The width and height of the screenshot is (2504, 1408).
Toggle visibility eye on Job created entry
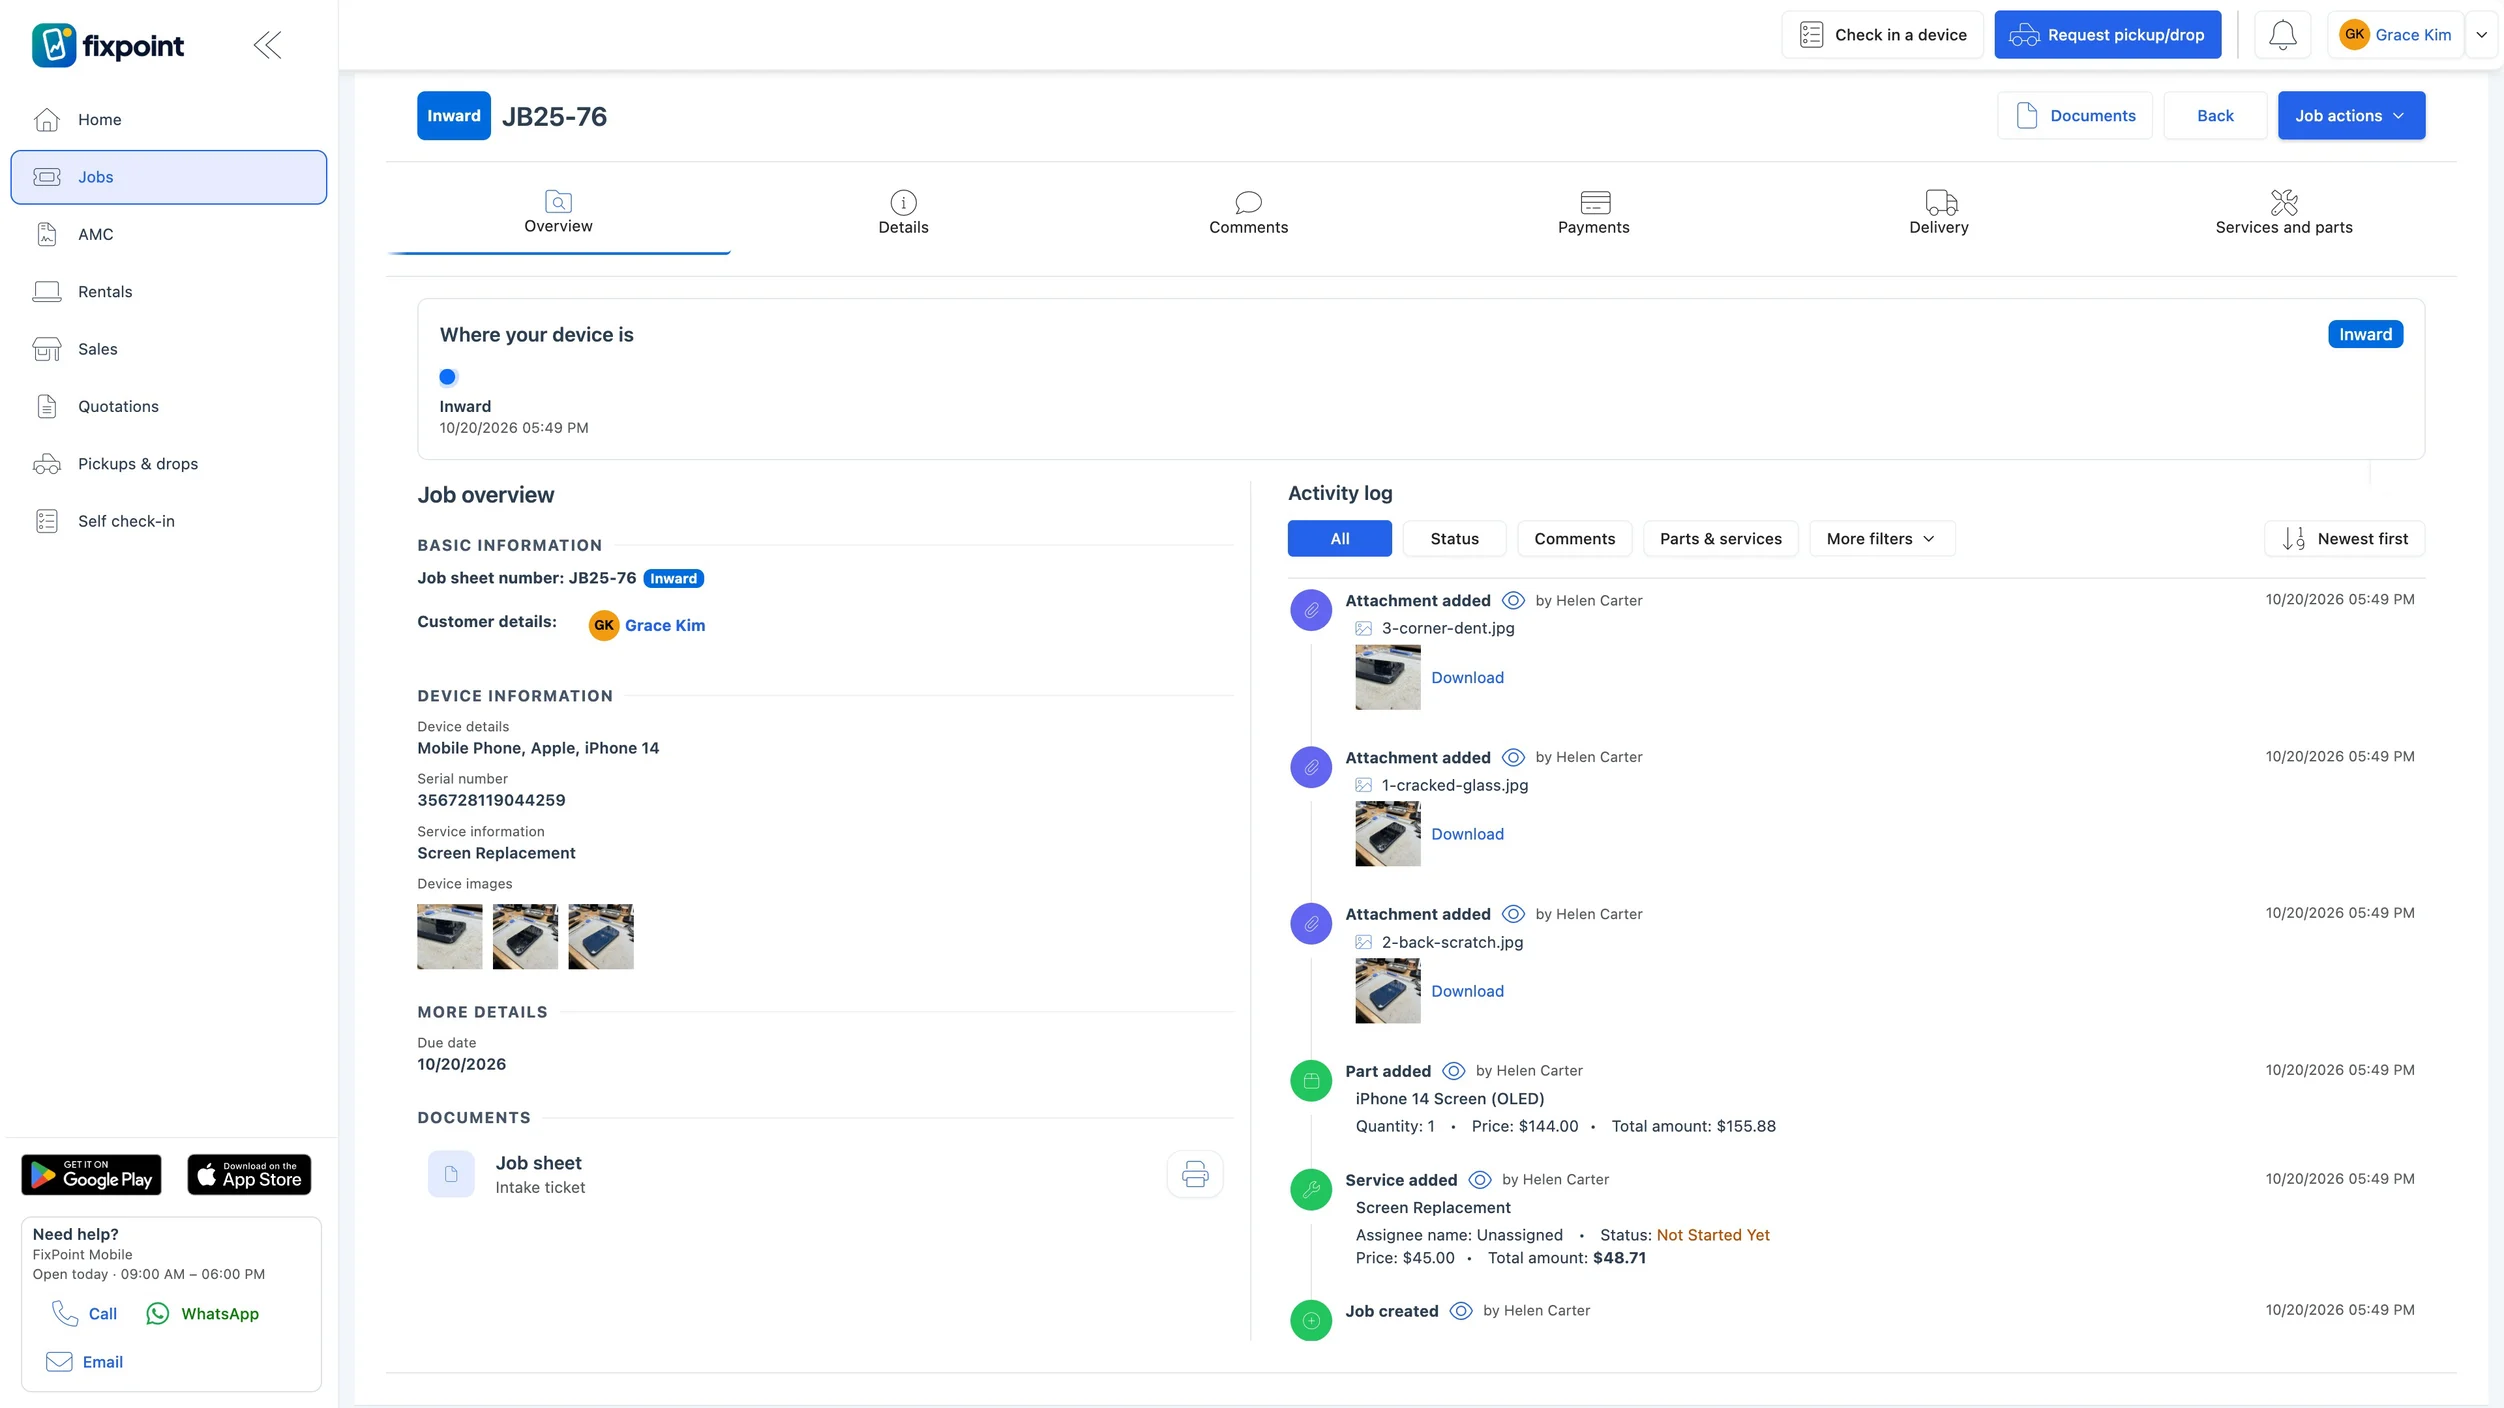1461,1312
